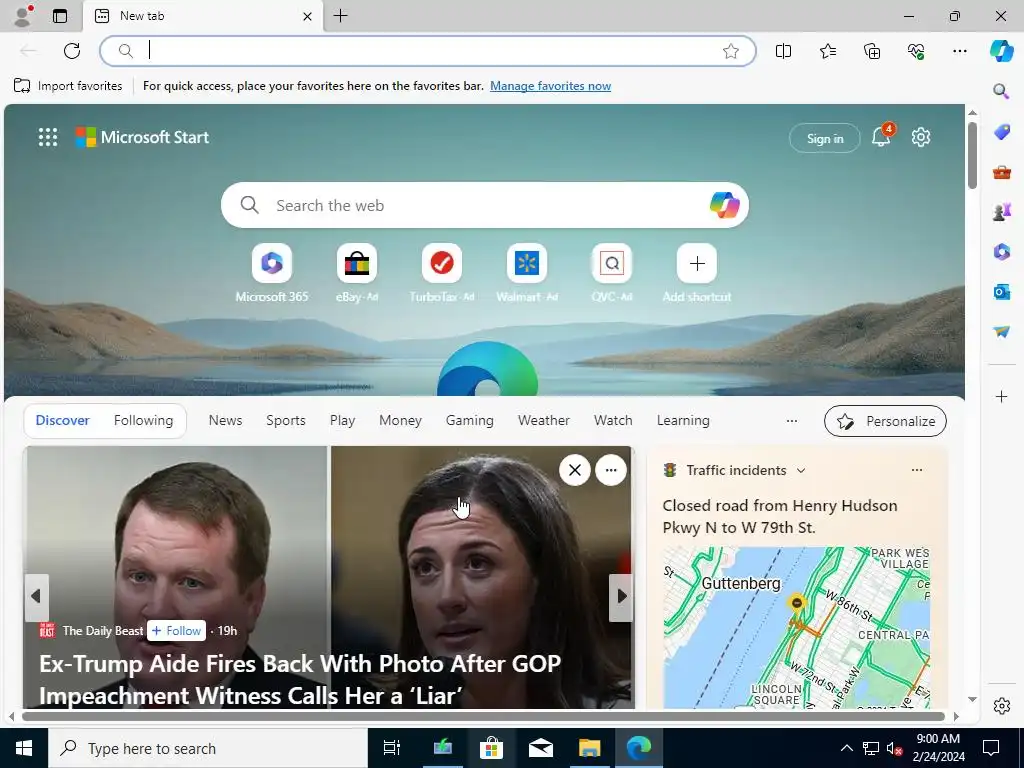The width and height of the screenshot is (1024, 768).
Task: Click Copilot icon in web search box
Action: click(724, 205)
